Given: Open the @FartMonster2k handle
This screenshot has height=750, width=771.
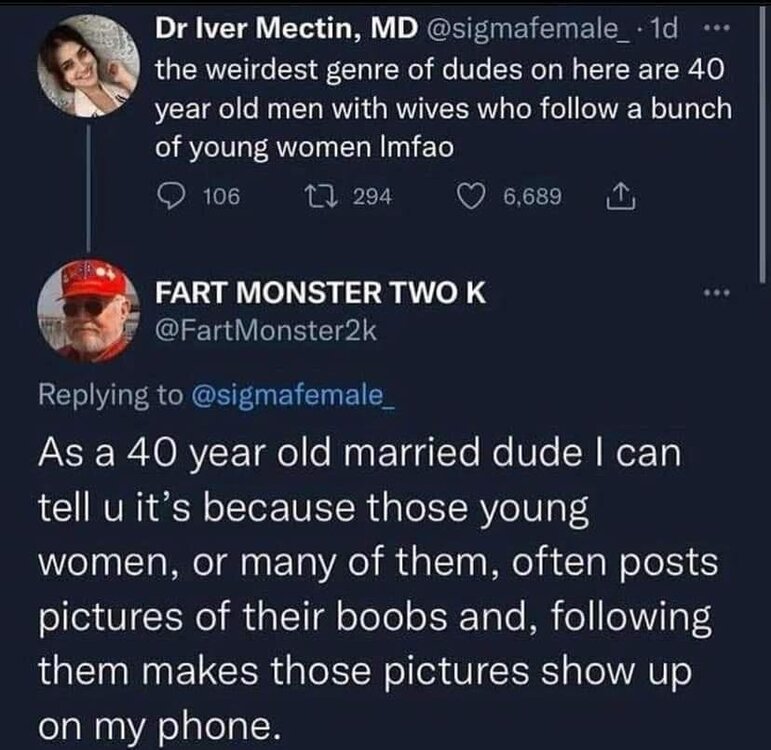Looking at the screenshot, I should tap(264, 331).
